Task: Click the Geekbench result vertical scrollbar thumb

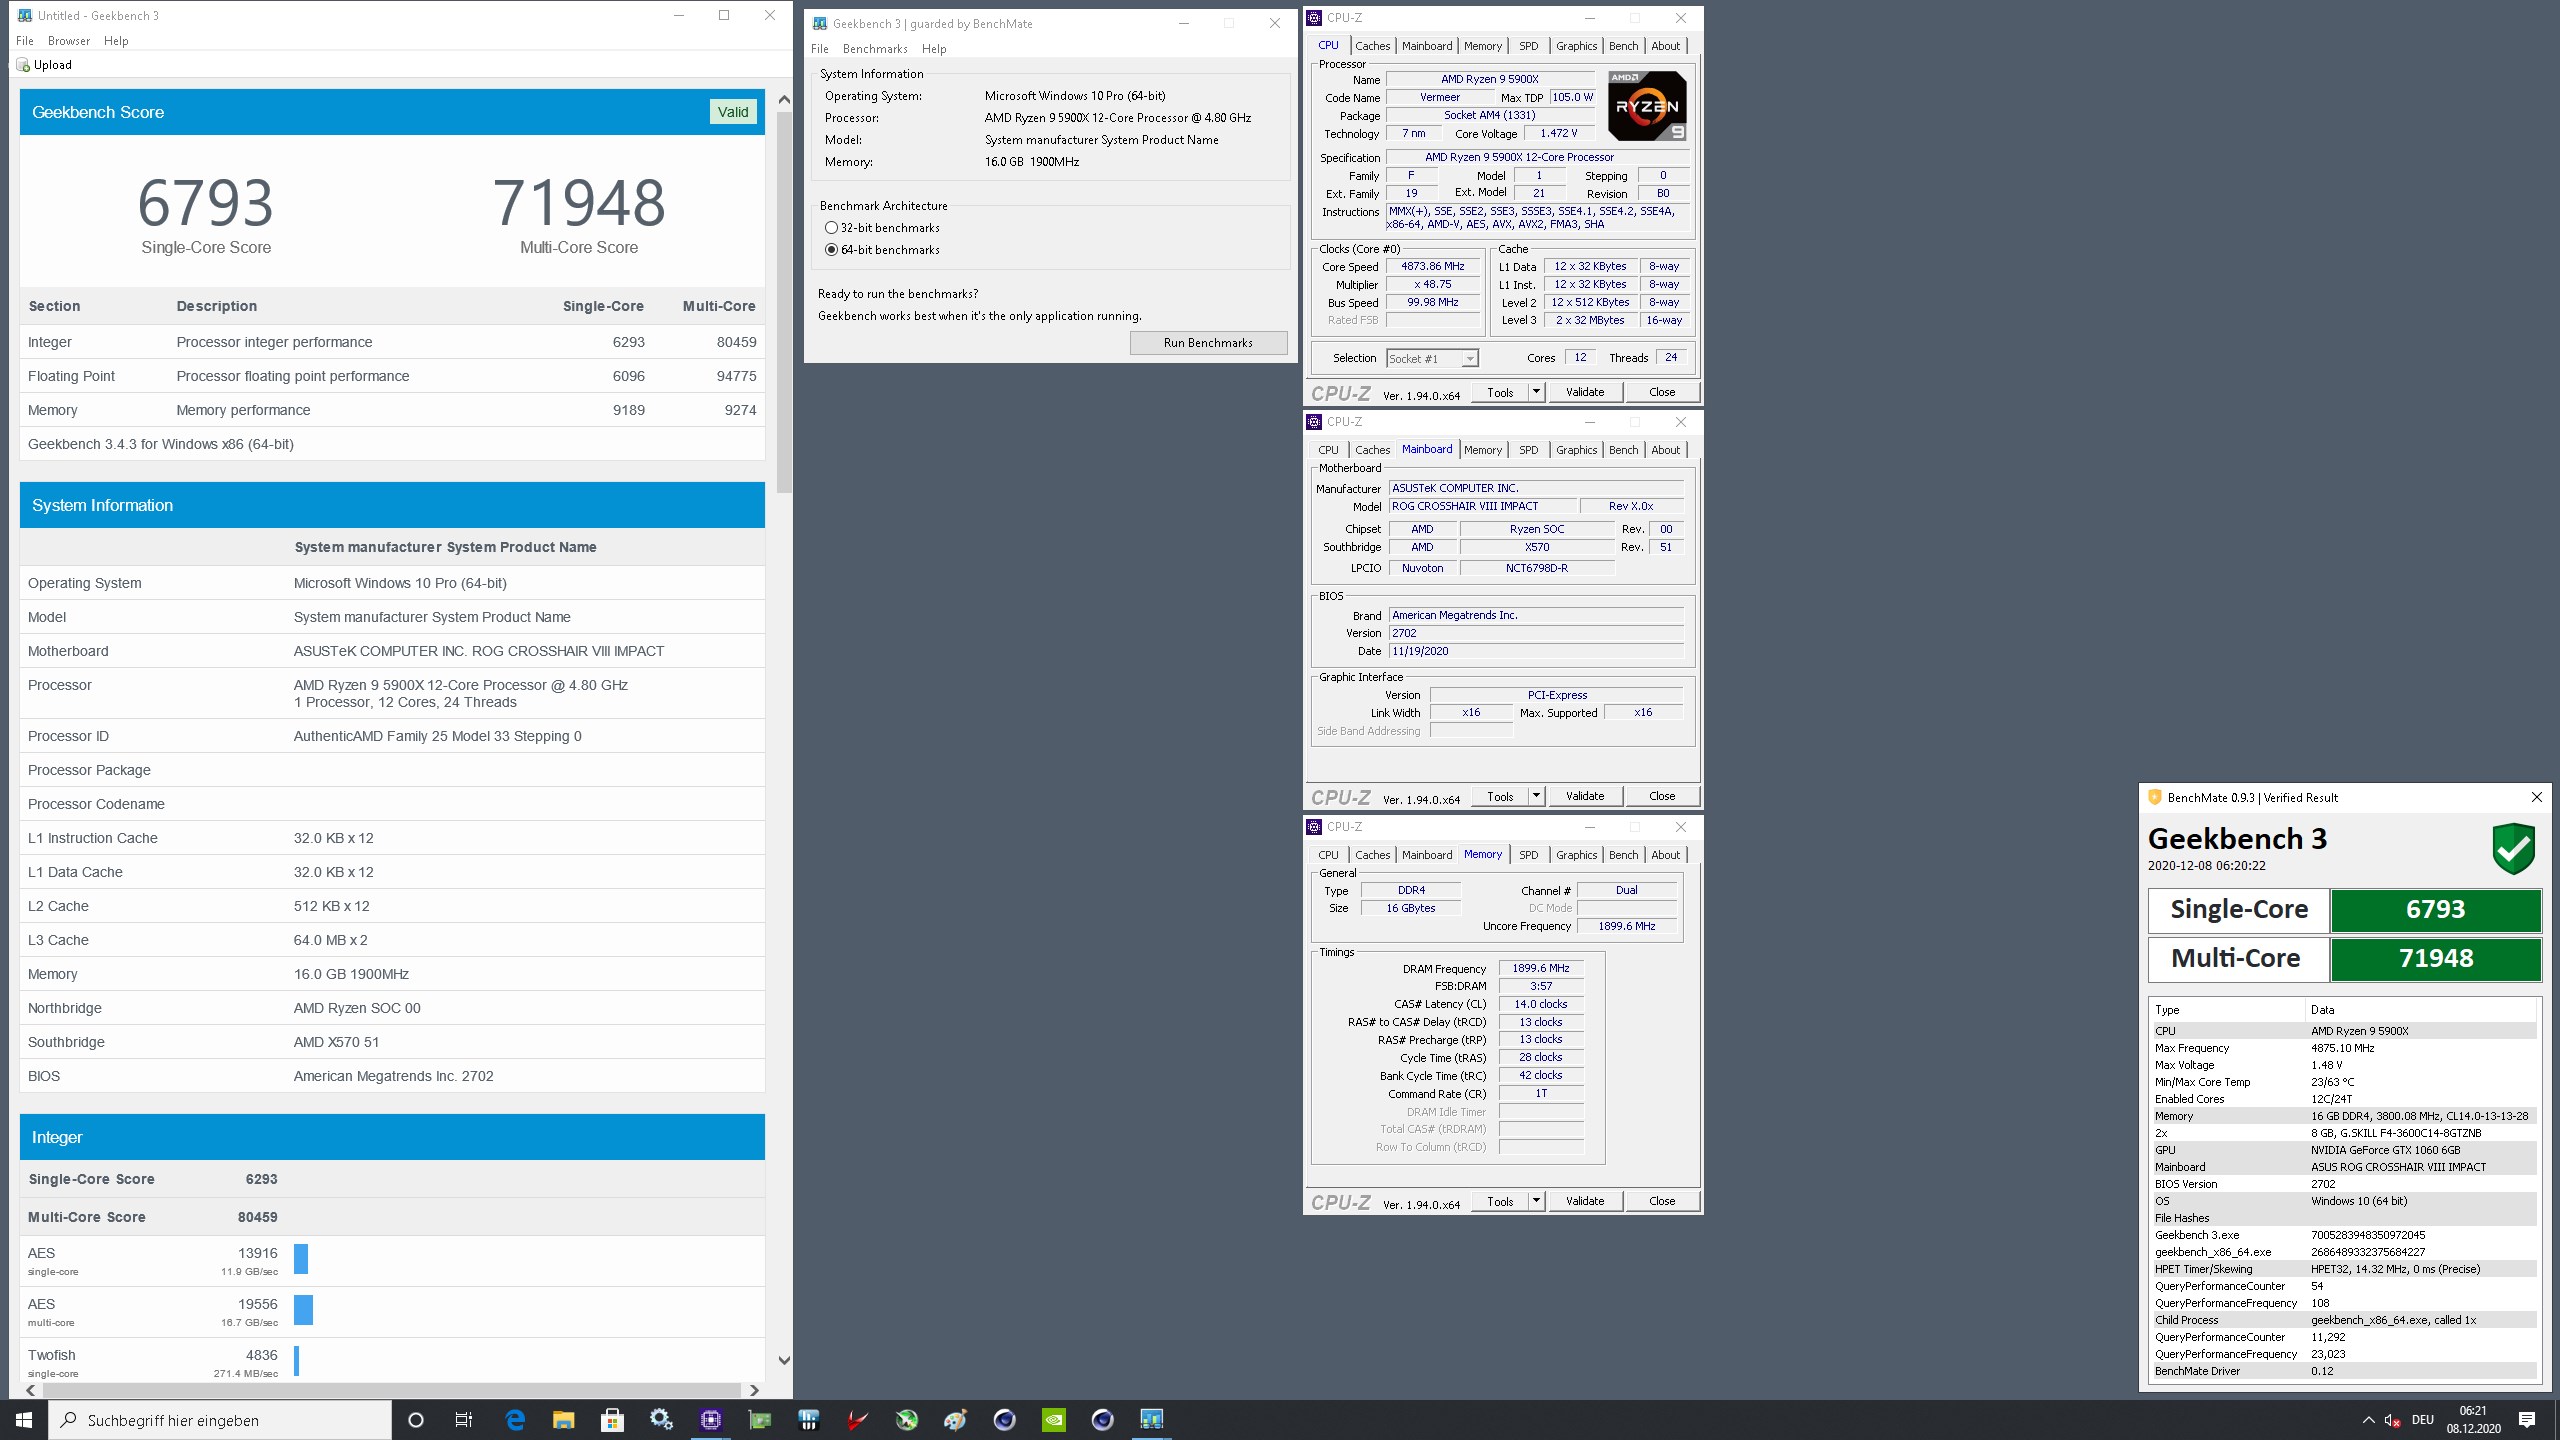Action: tap(784, 302)
